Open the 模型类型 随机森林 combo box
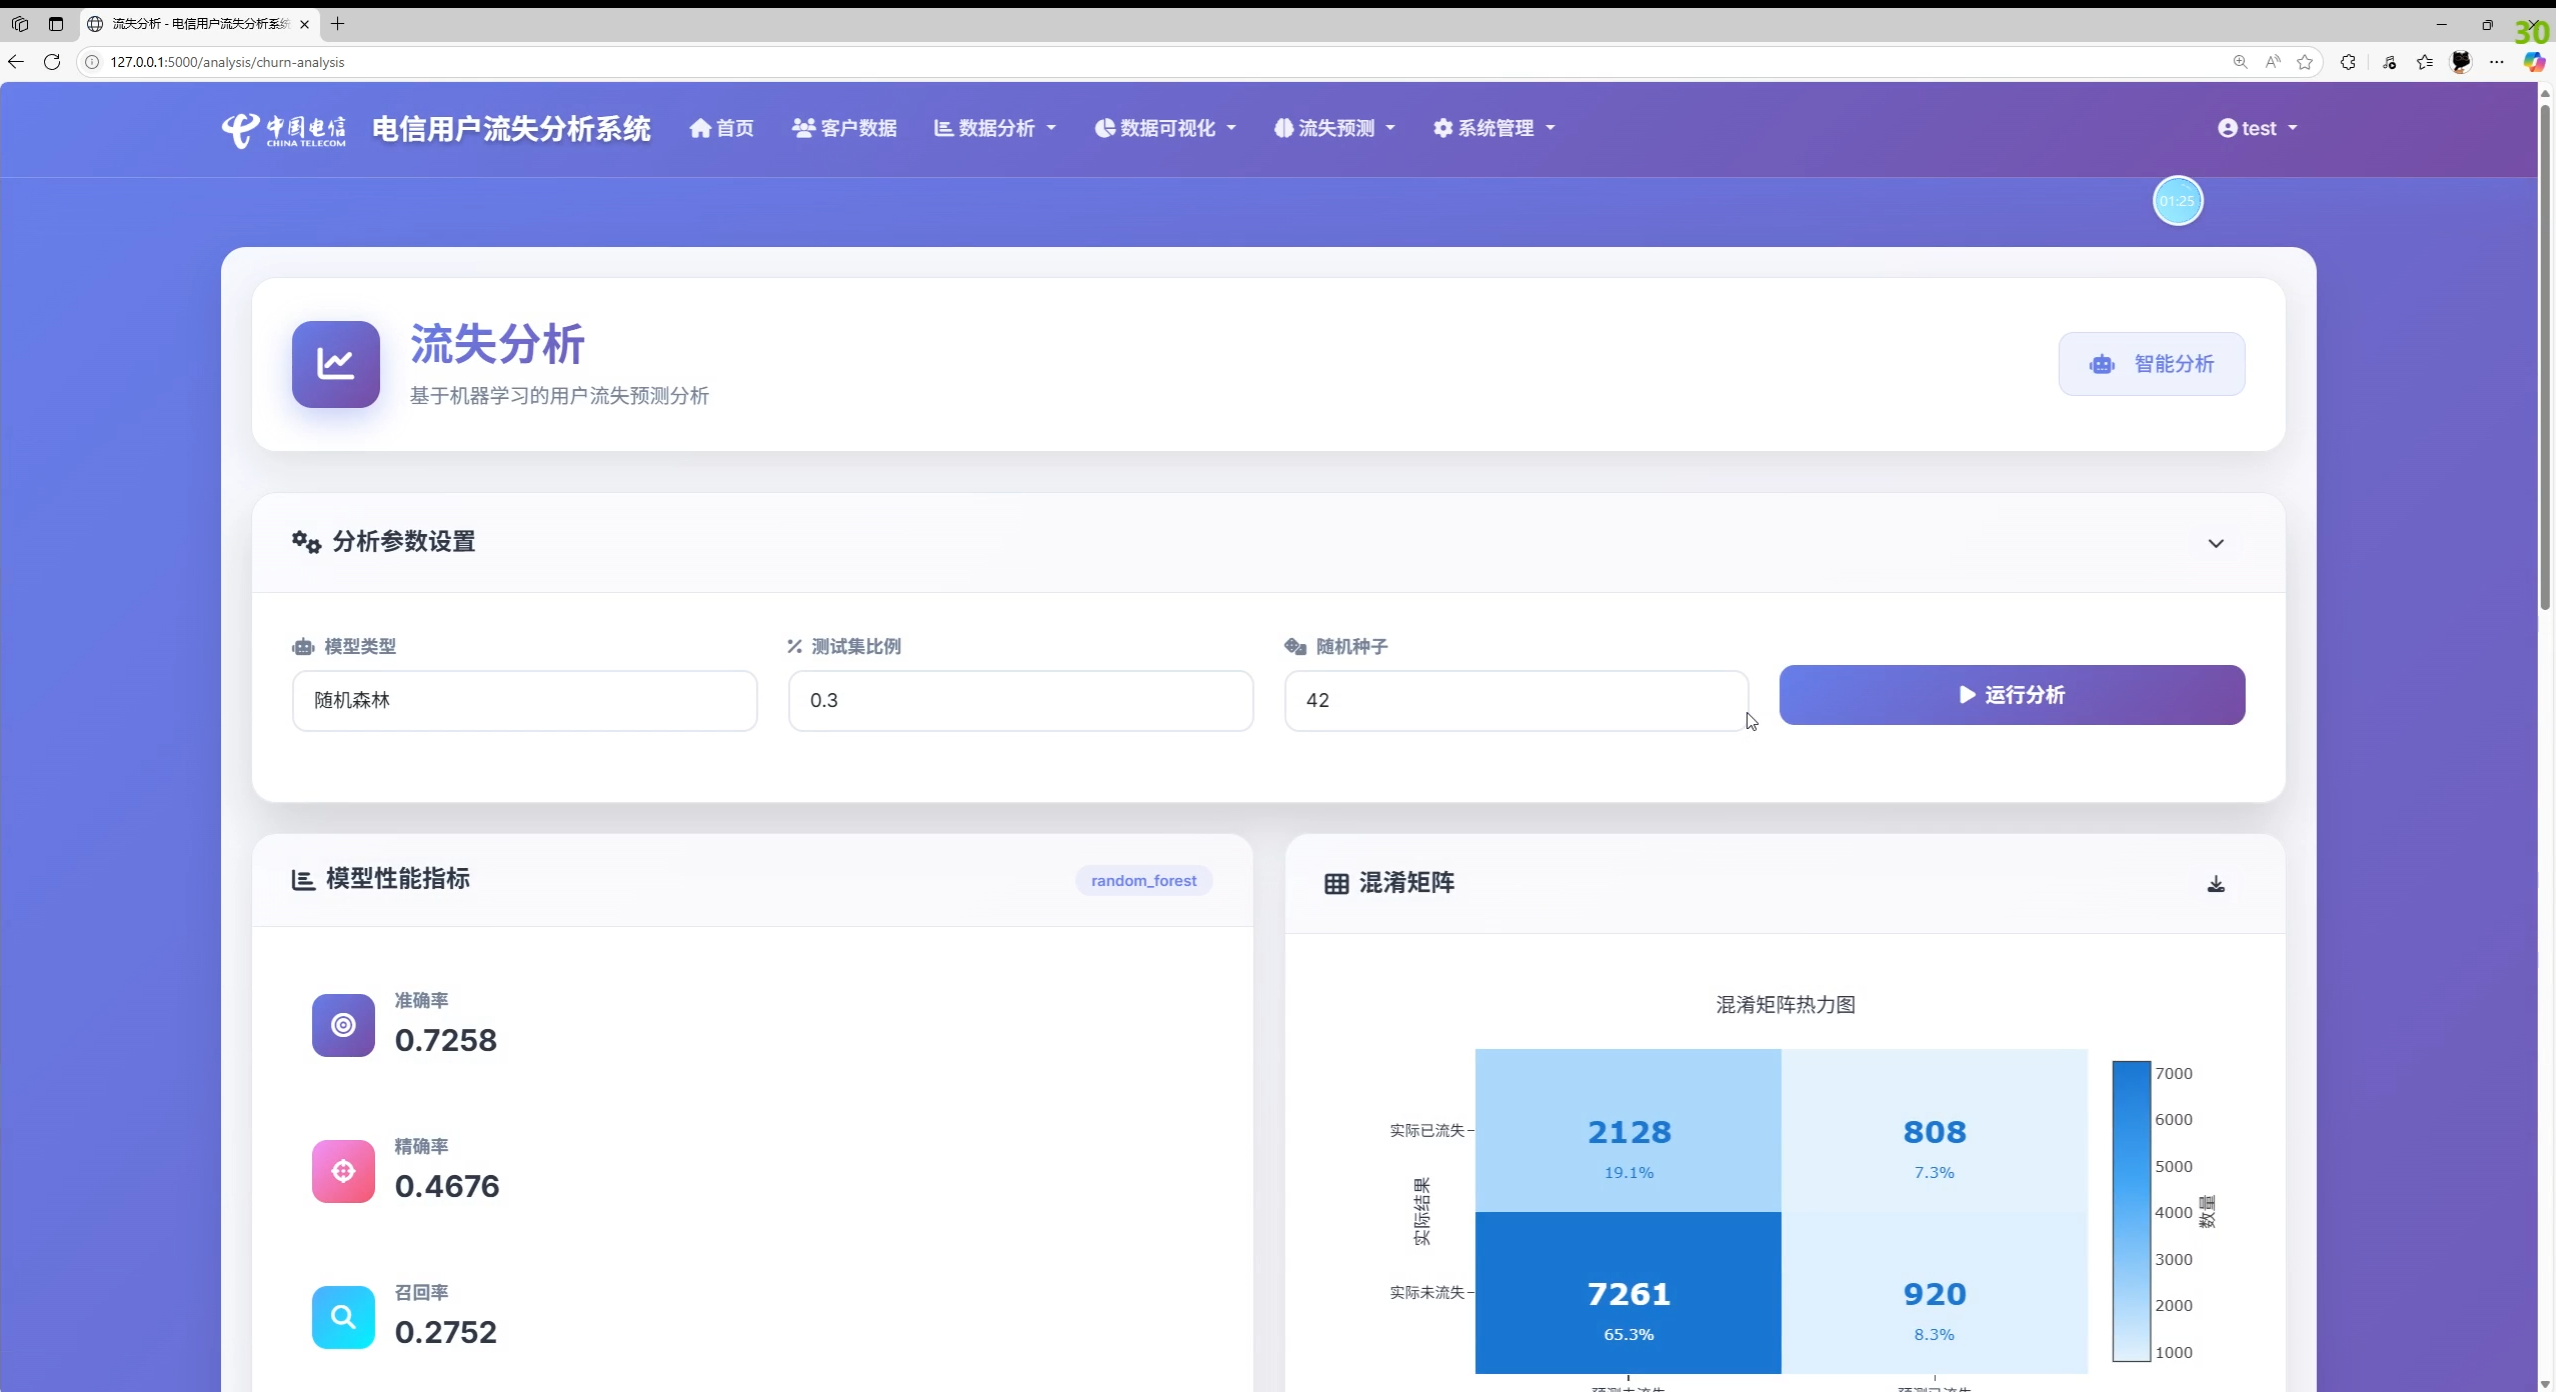 click(525, 700)
